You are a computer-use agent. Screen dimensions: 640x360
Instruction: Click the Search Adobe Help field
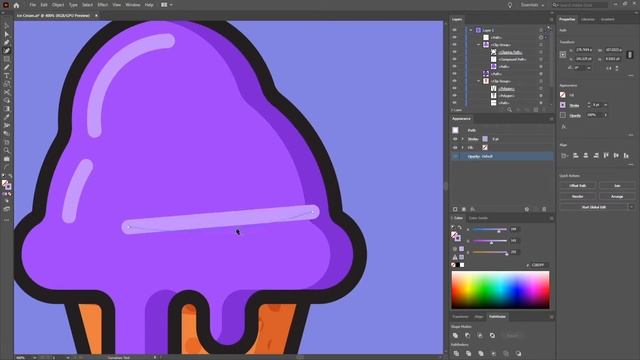click(x=580, y=5)
